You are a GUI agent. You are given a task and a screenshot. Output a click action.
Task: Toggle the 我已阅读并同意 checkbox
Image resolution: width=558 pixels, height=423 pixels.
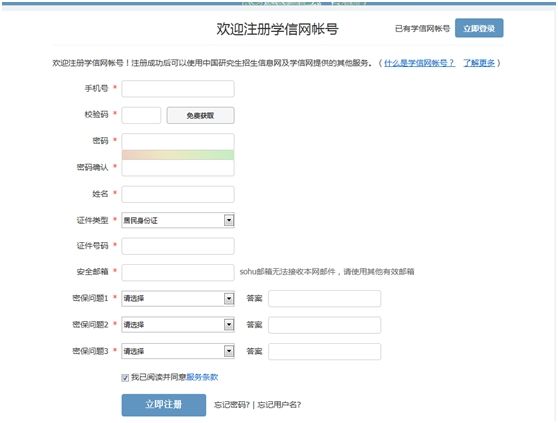point(125,377)
